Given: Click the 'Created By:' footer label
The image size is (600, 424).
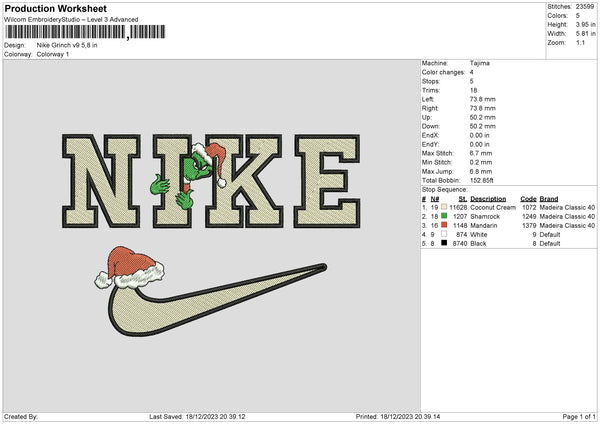Looking at the screenshot, I should coord(21,416).
